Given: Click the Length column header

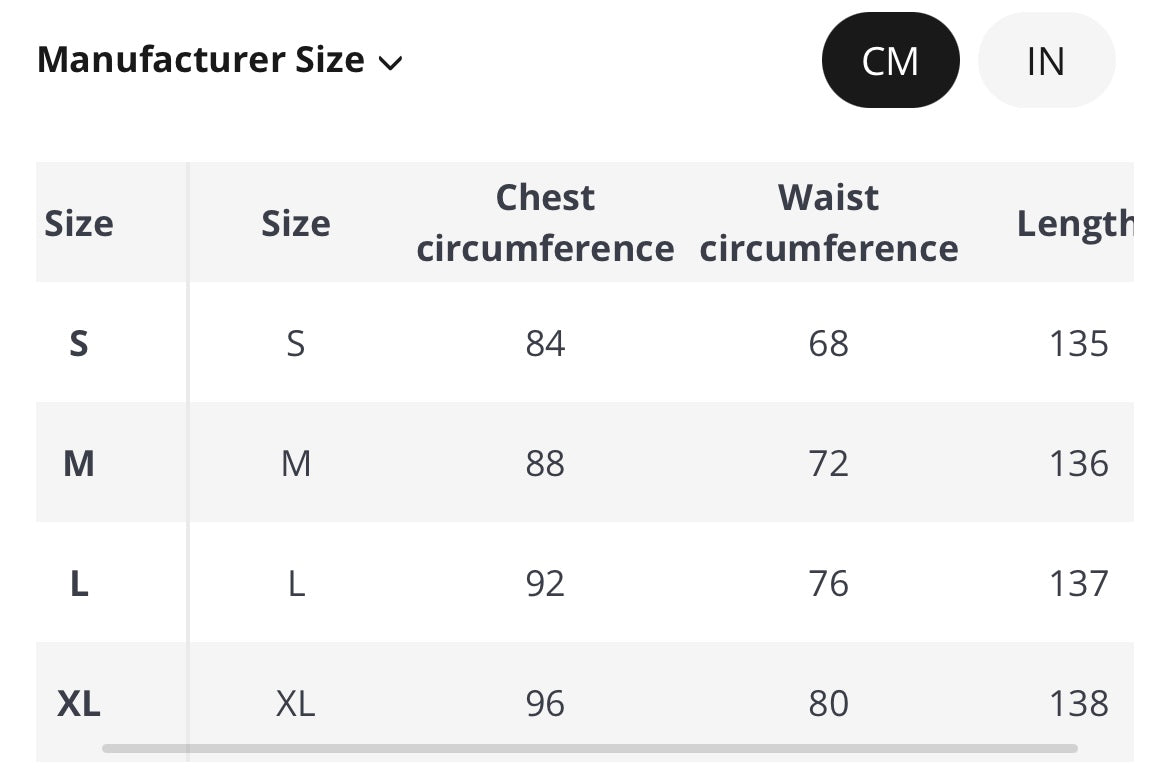Looking at the screenshot, I should click(1074, 223).
